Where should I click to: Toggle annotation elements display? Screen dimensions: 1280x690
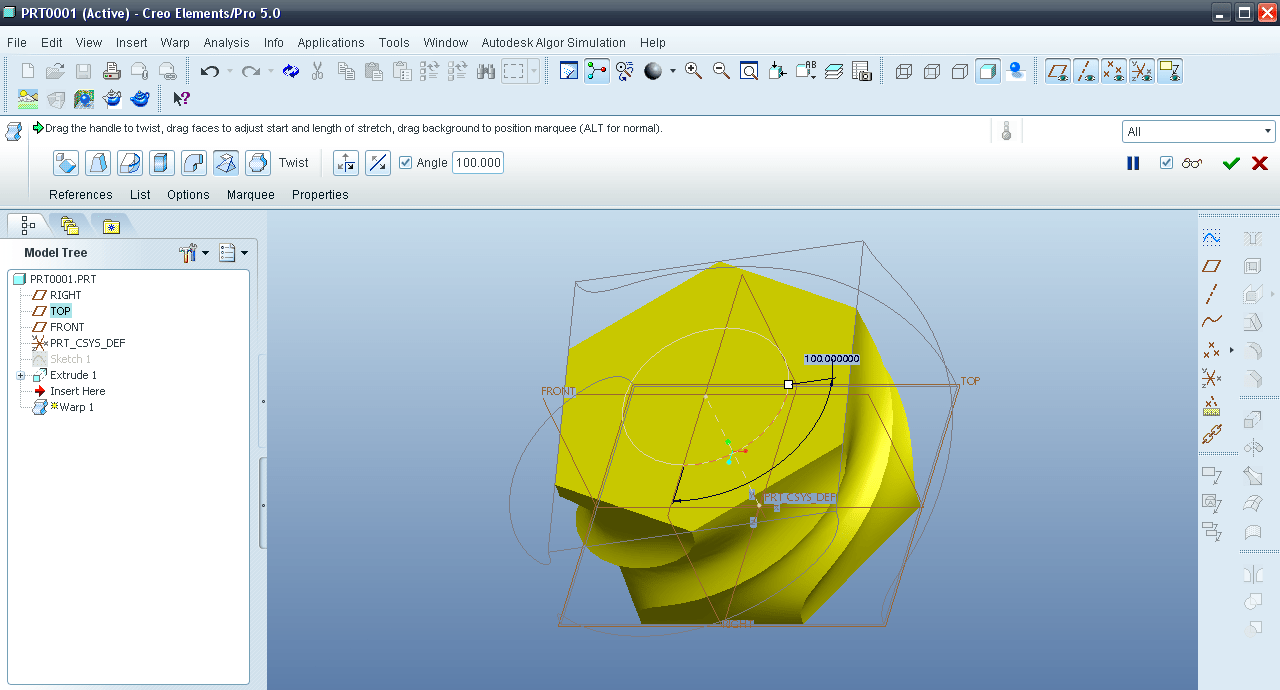coord(1170,71)
